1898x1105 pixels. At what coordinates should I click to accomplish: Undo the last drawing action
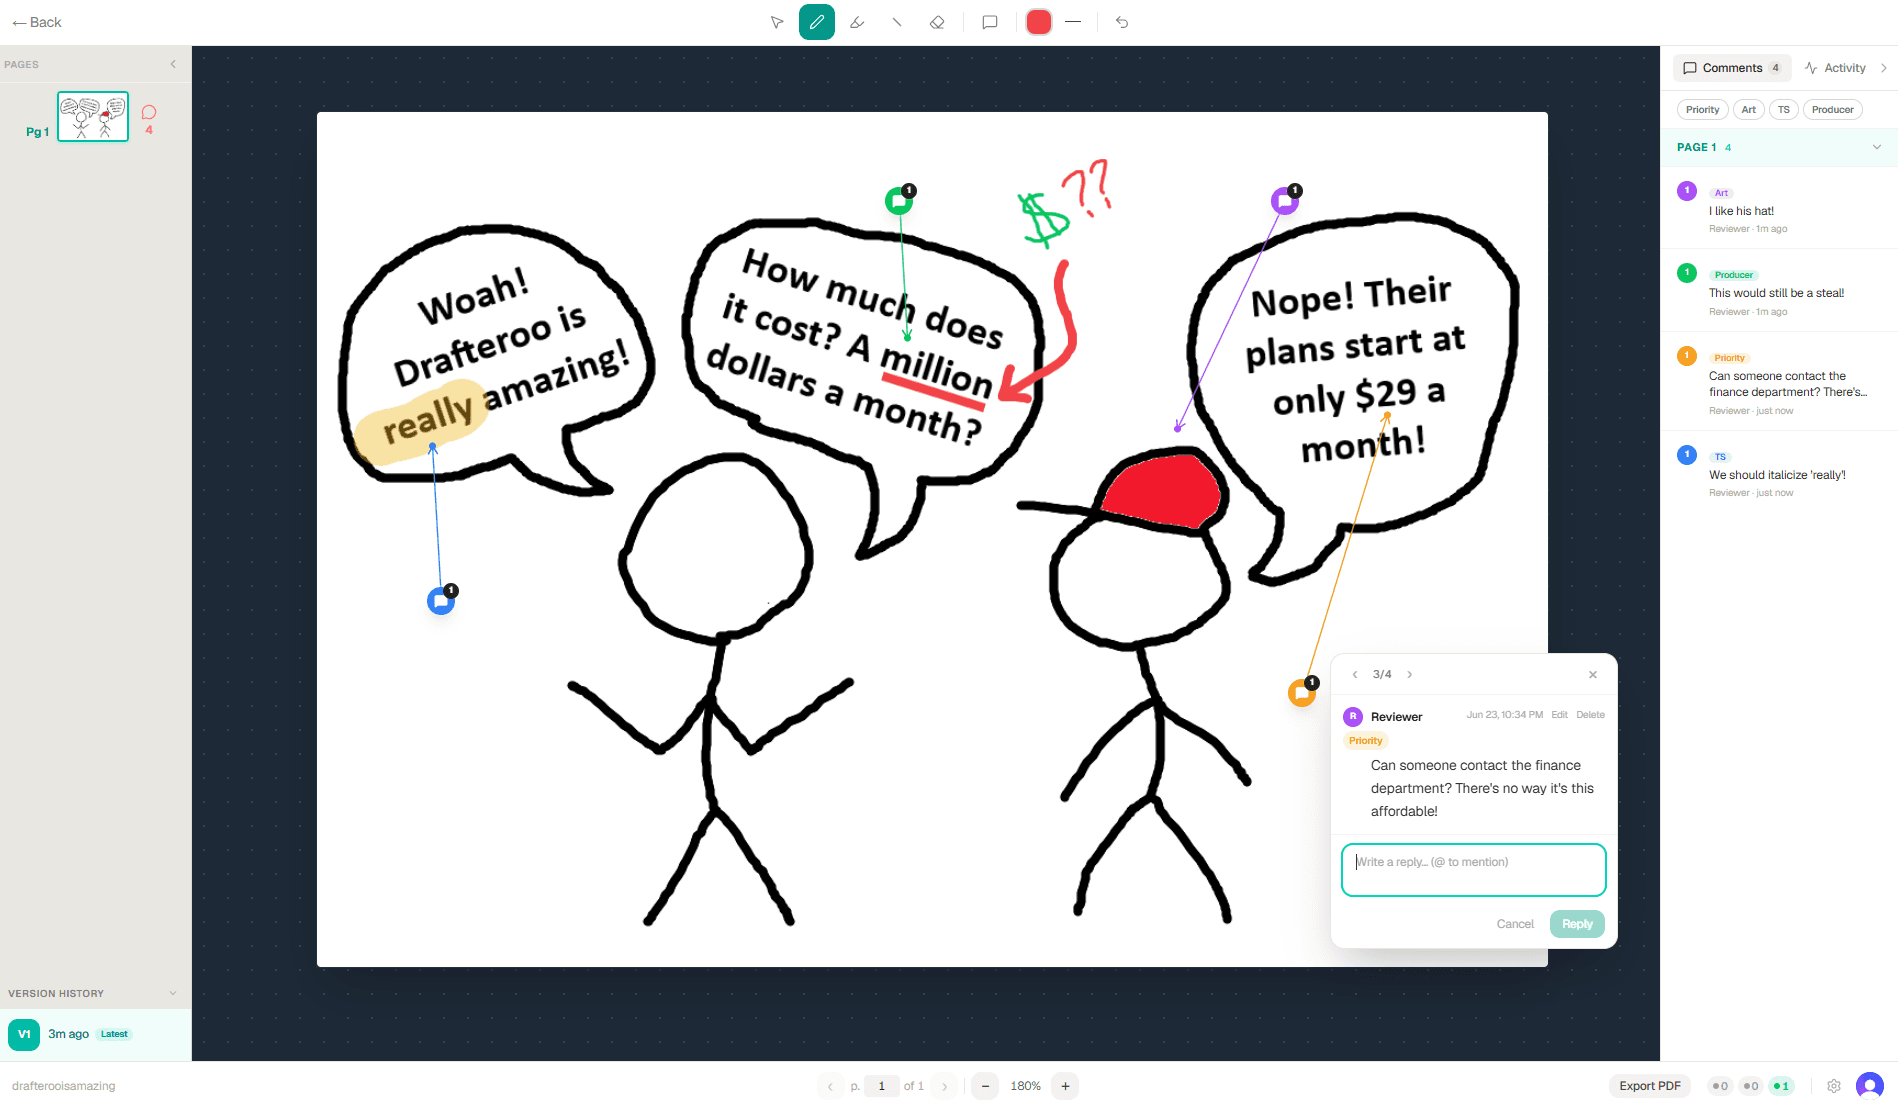[1122, 22]
